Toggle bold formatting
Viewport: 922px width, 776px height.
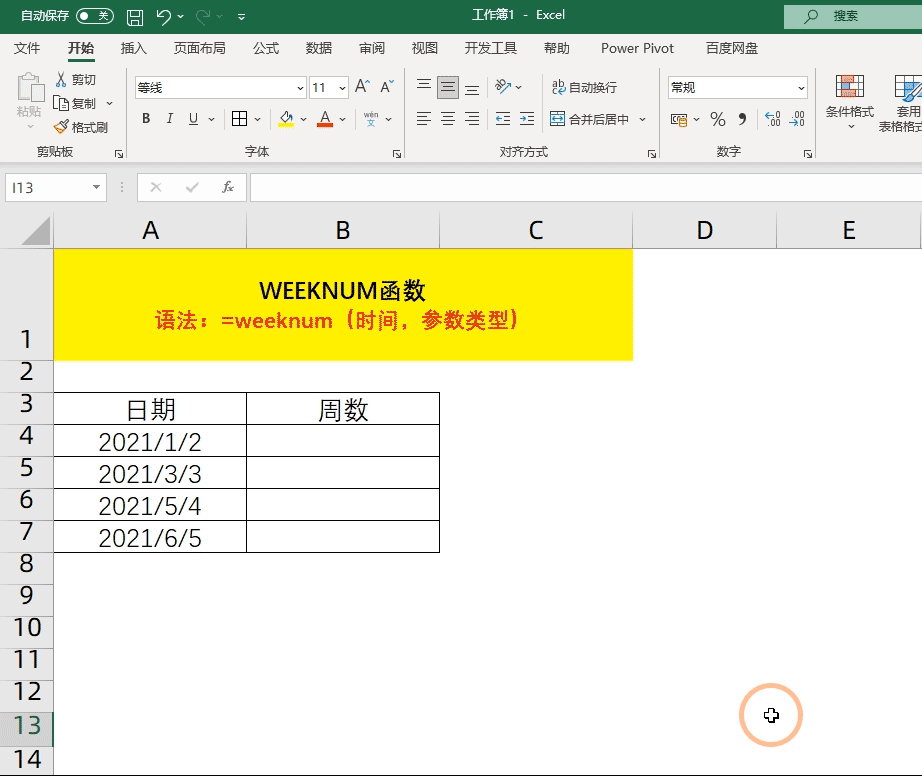click(146, 119)
